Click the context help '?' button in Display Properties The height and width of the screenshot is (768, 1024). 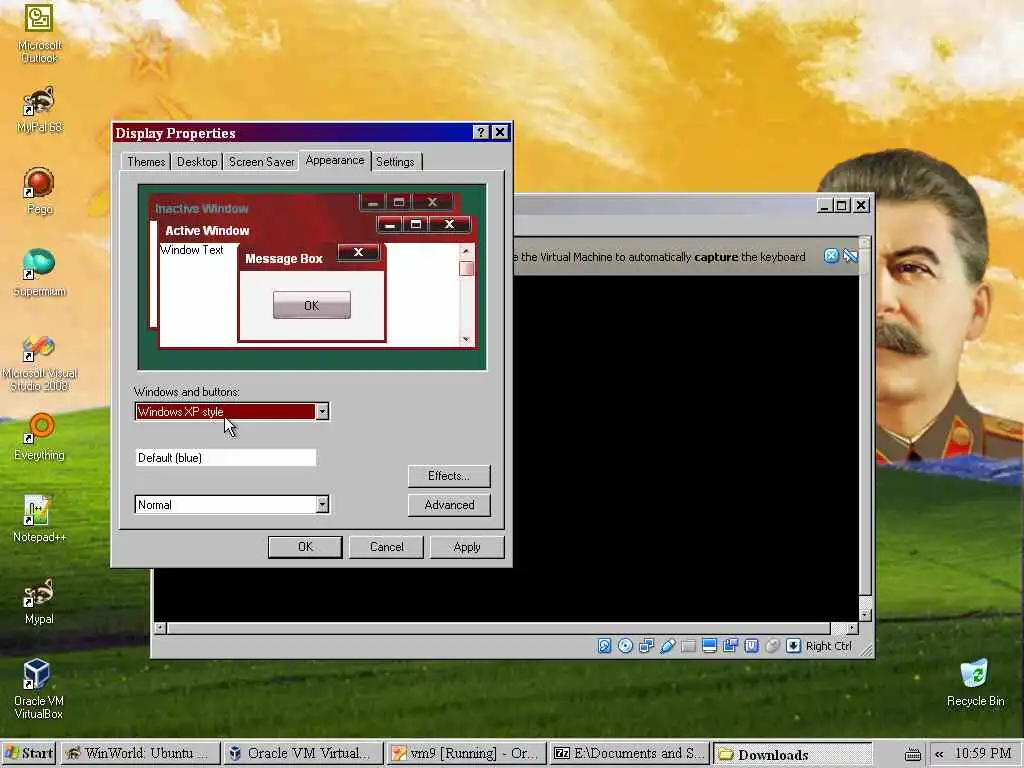click(x=481, y=132)
